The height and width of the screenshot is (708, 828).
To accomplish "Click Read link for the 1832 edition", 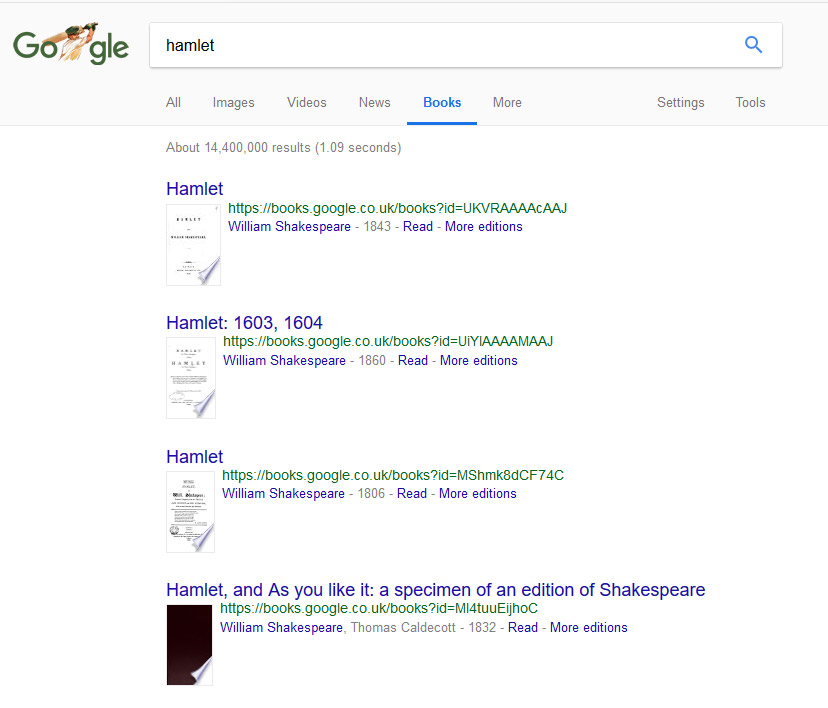I will tap(523, 628).
